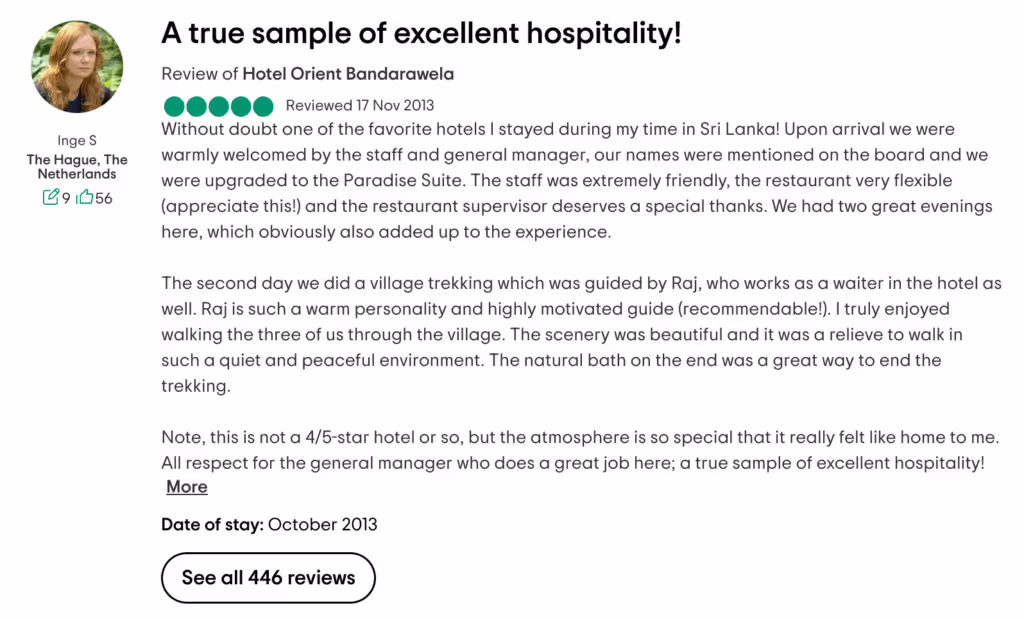The height and width of the screenshot is (619, 1024).
Task: Click the contributions pencil icon
Action: point(51,196)
